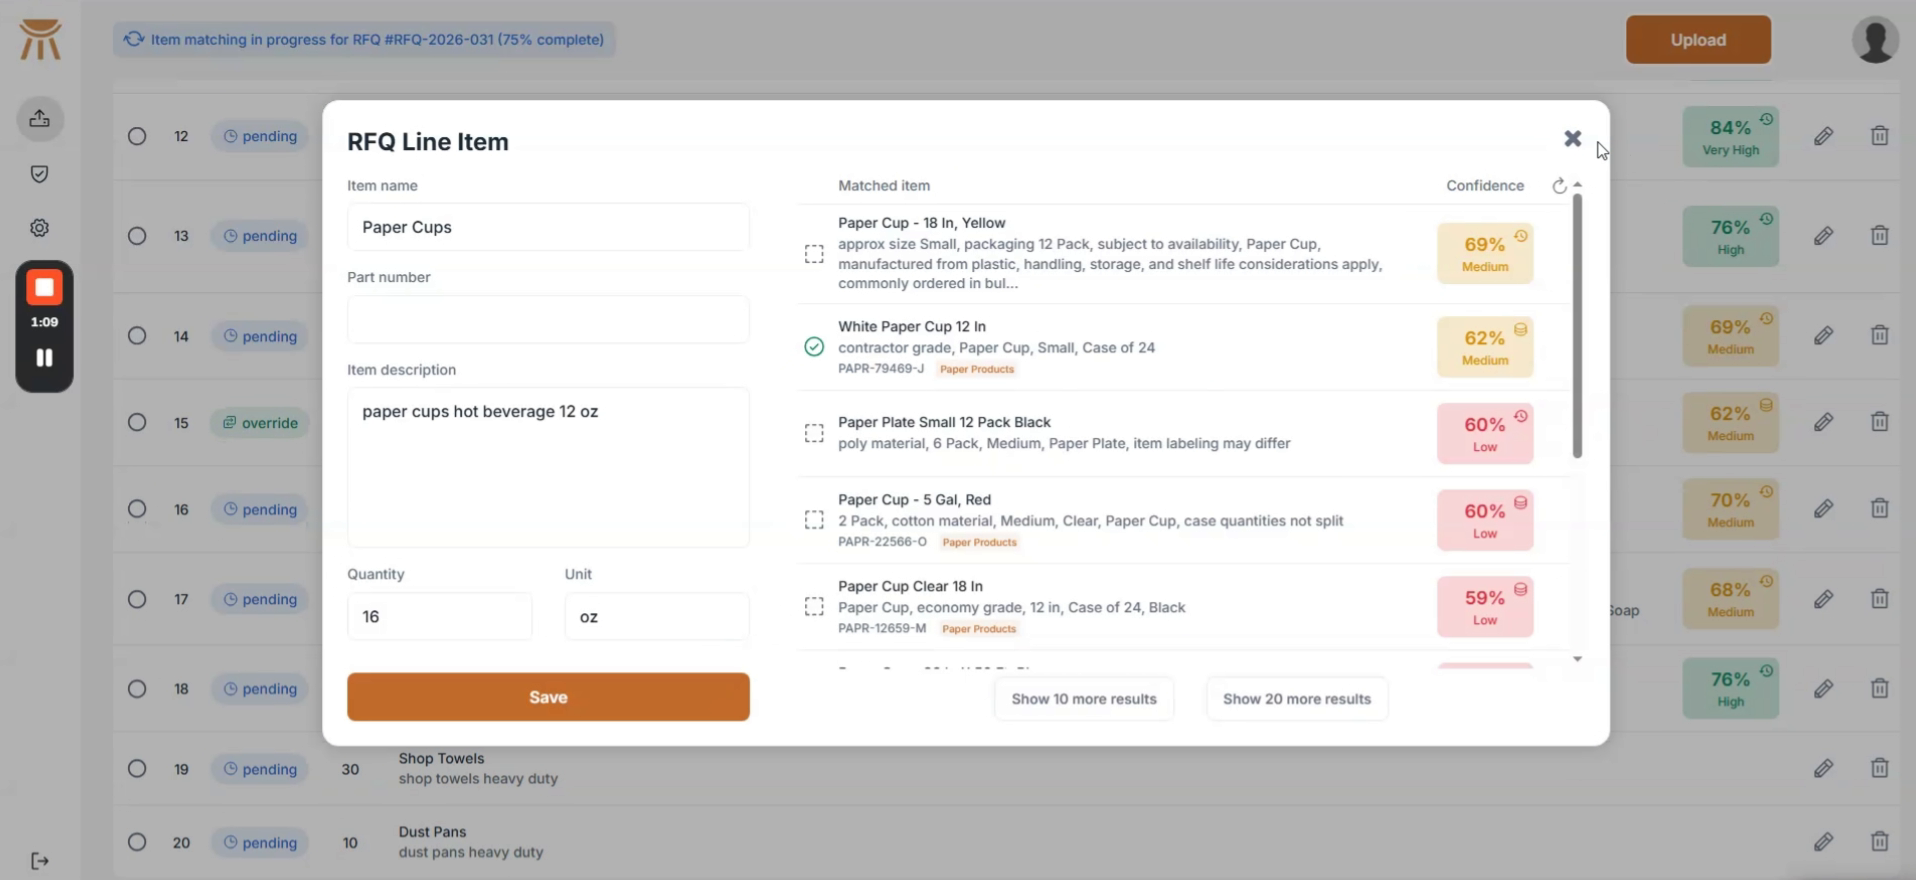Open the user profile avatar

pos(1875,41)
